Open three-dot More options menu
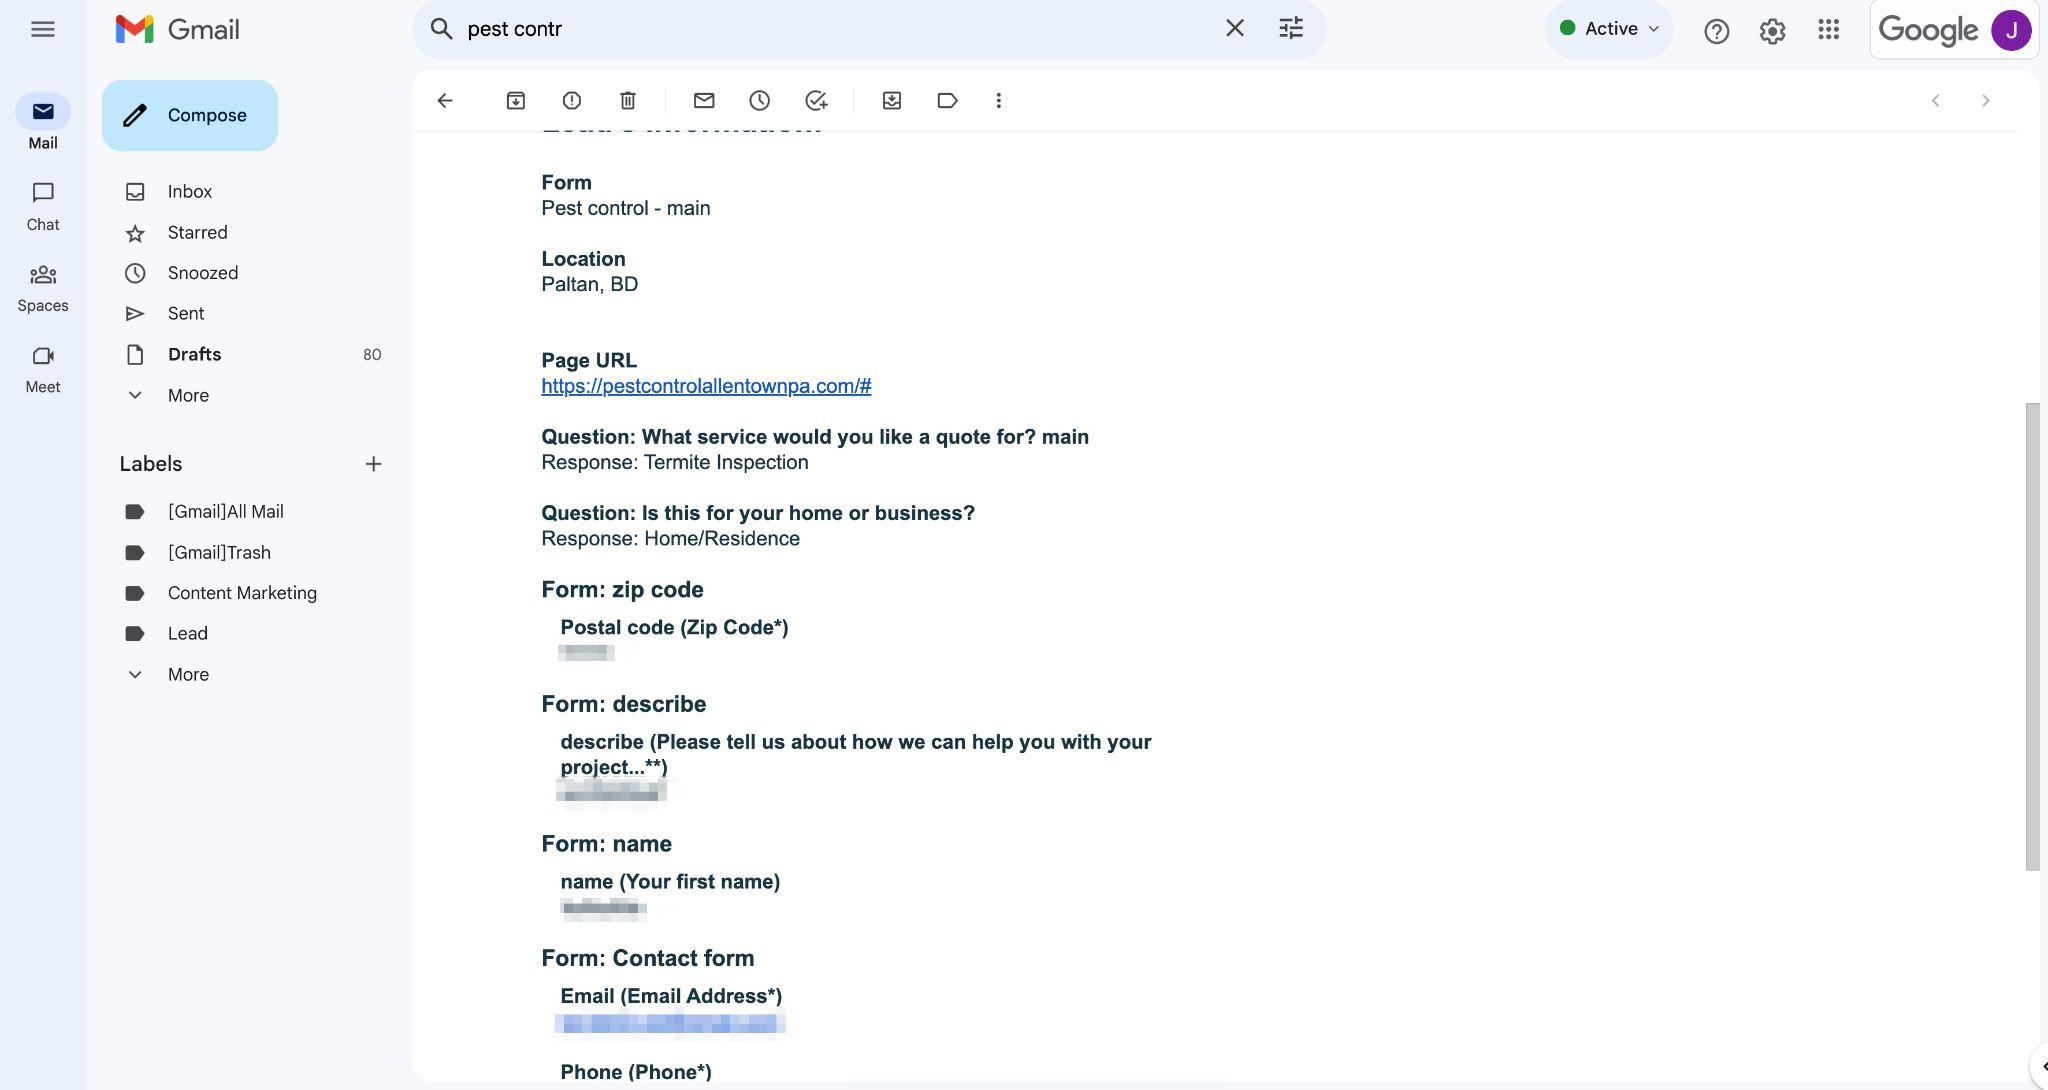 pyautogui.click(x=998, y=100)
